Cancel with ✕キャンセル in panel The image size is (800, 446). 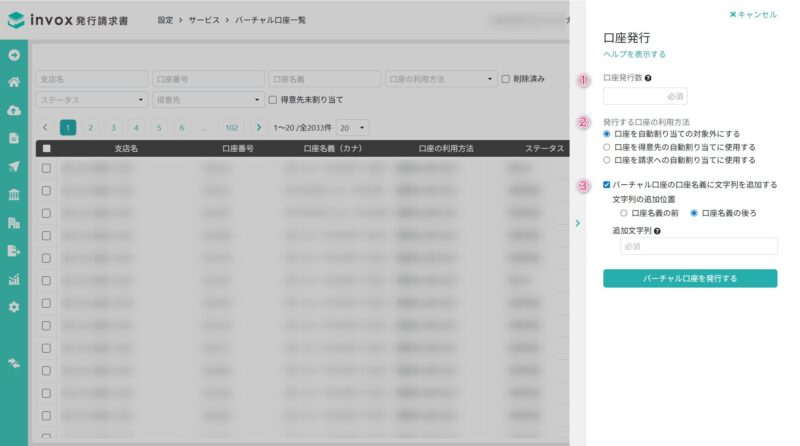(753, 14)
